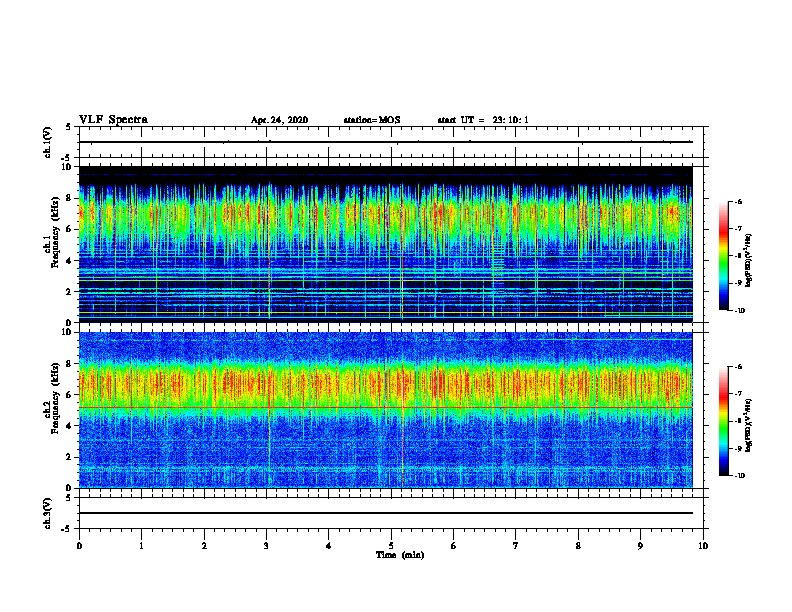Click the "Time (min)" x-axis label
Screen dimensions: 792x612
point(400,555)
